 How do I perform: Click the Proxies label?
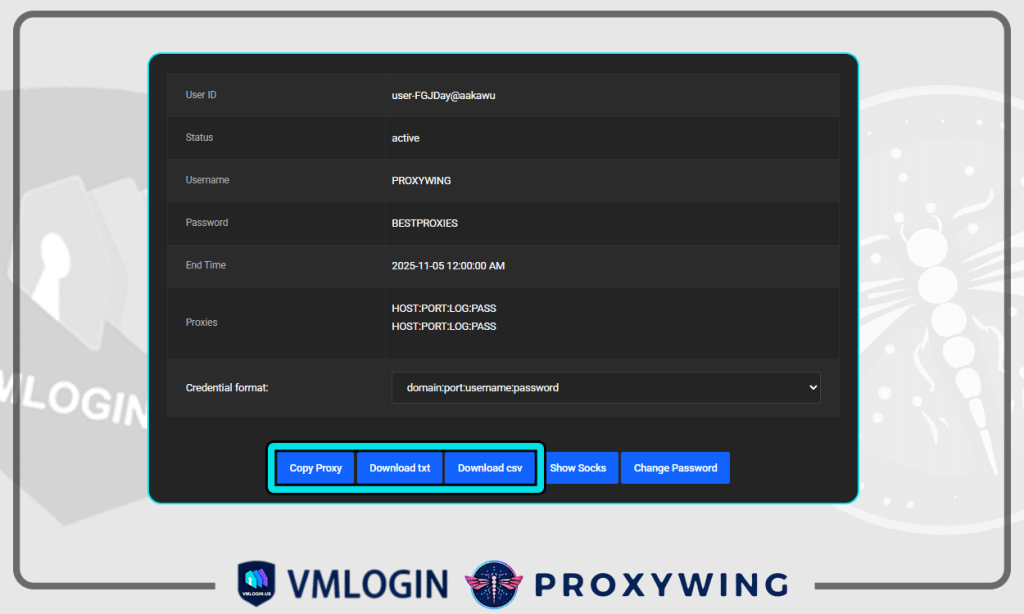201,322
